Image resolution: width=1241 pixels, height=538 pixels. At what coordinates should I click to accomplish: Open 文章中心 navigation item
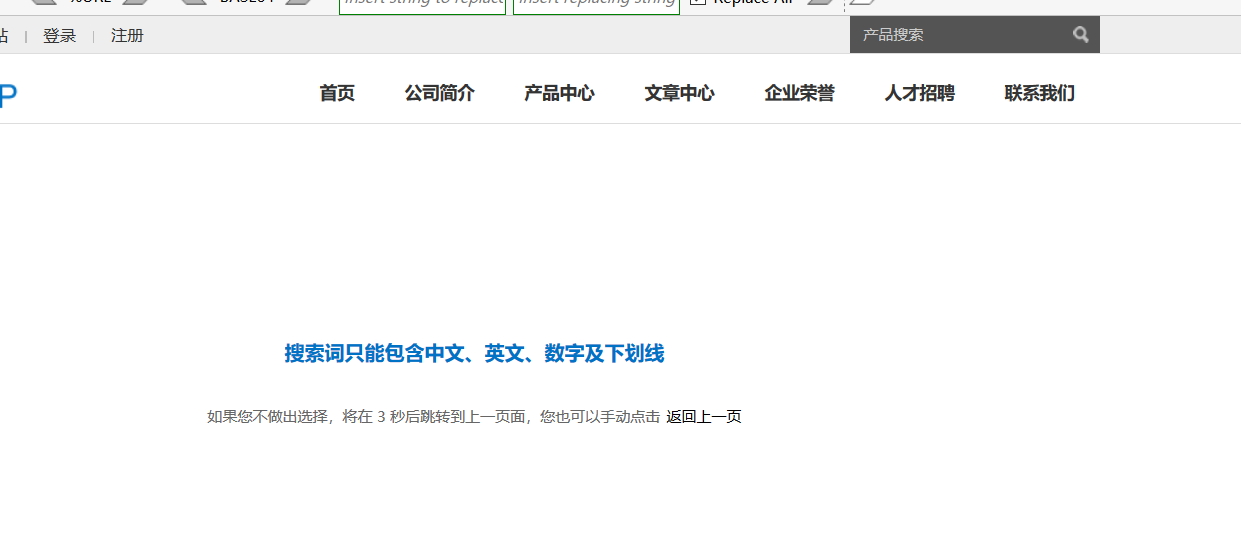[679, 93]
